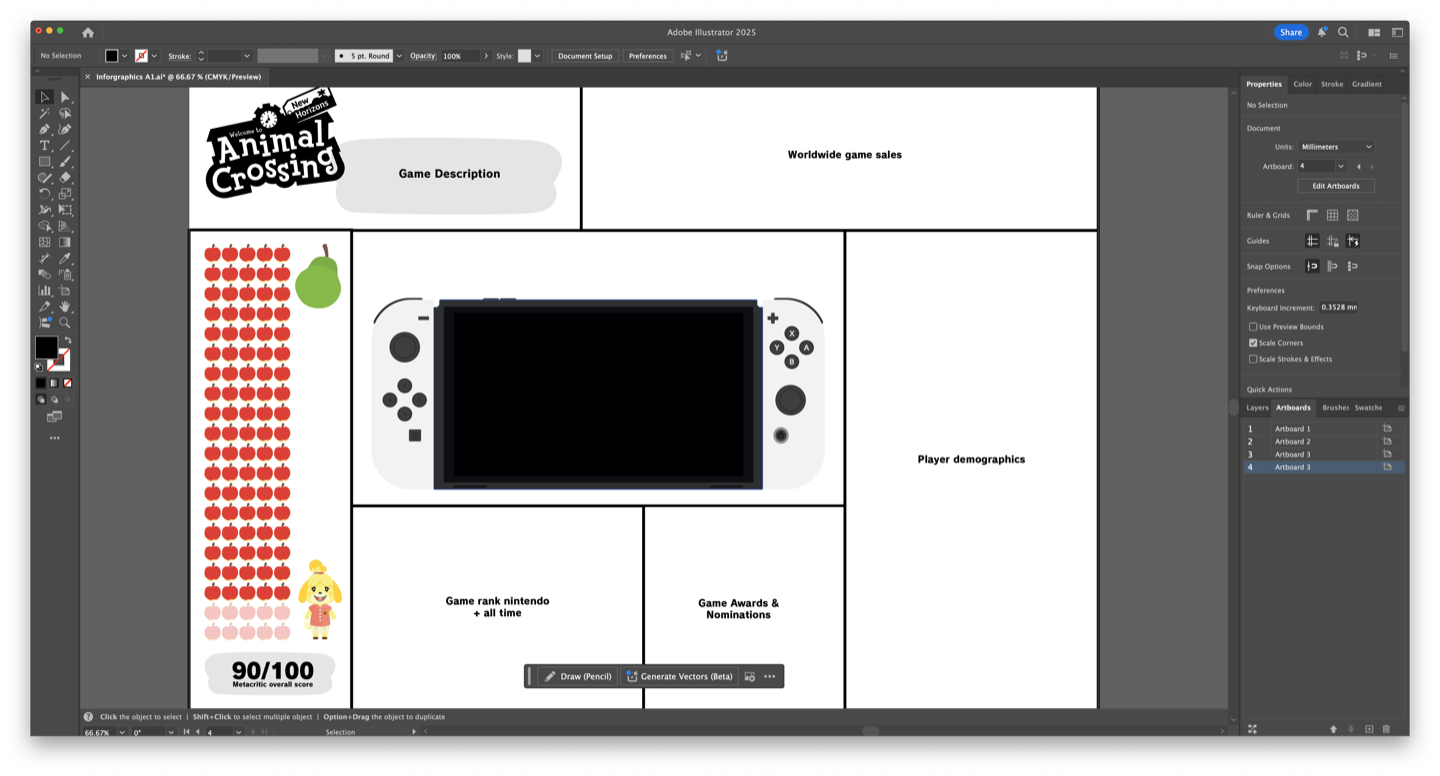Open the Artboard number dropdown in Properties
Image resolution: width=1440 pixels, height=776 pixels.
pyautogui.click(x=1340, y=166)
